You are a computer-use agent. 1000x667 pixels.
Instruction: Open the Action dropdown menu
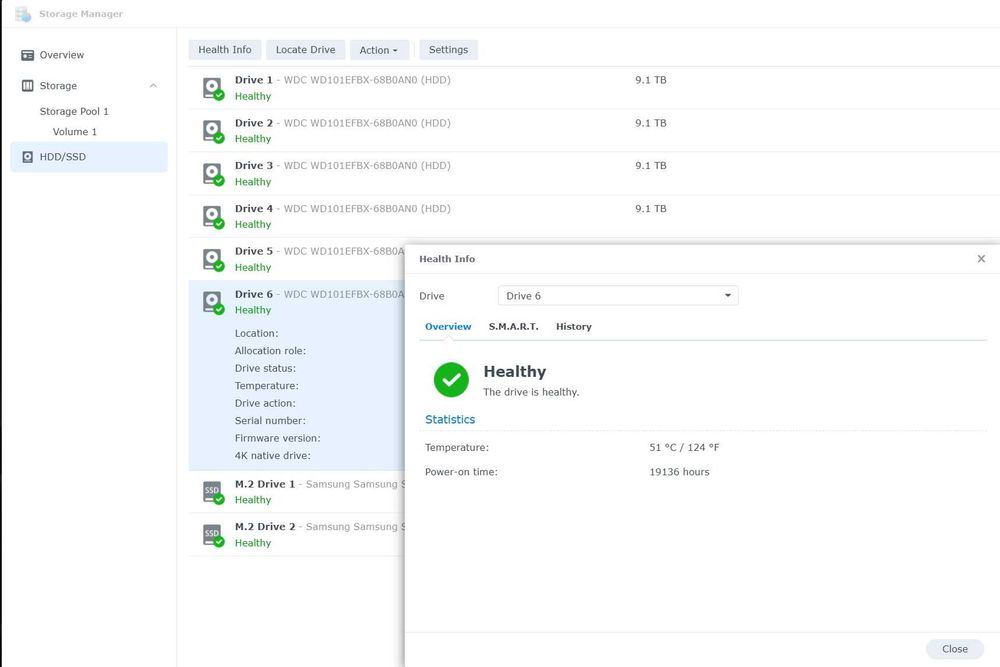[379, 50]
